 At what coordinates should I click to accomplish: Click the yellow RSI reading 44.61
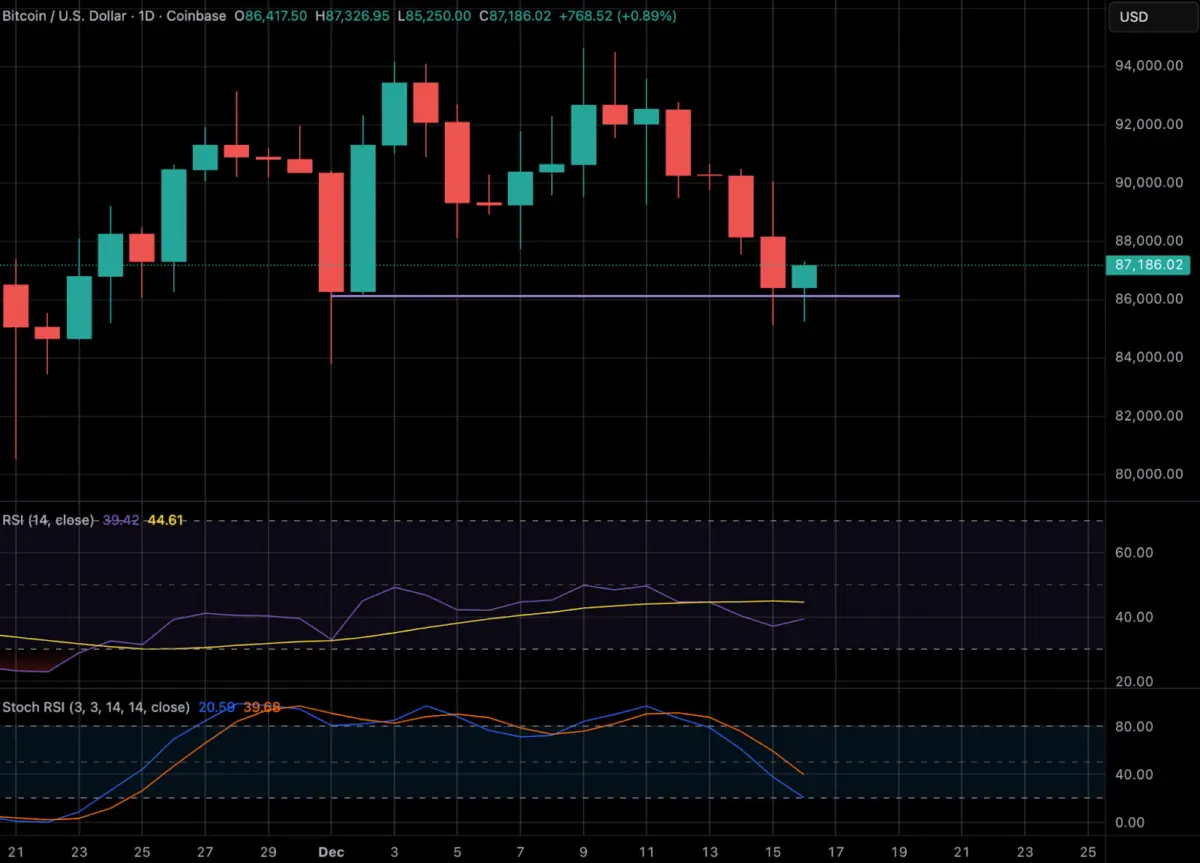coord(166,521)
